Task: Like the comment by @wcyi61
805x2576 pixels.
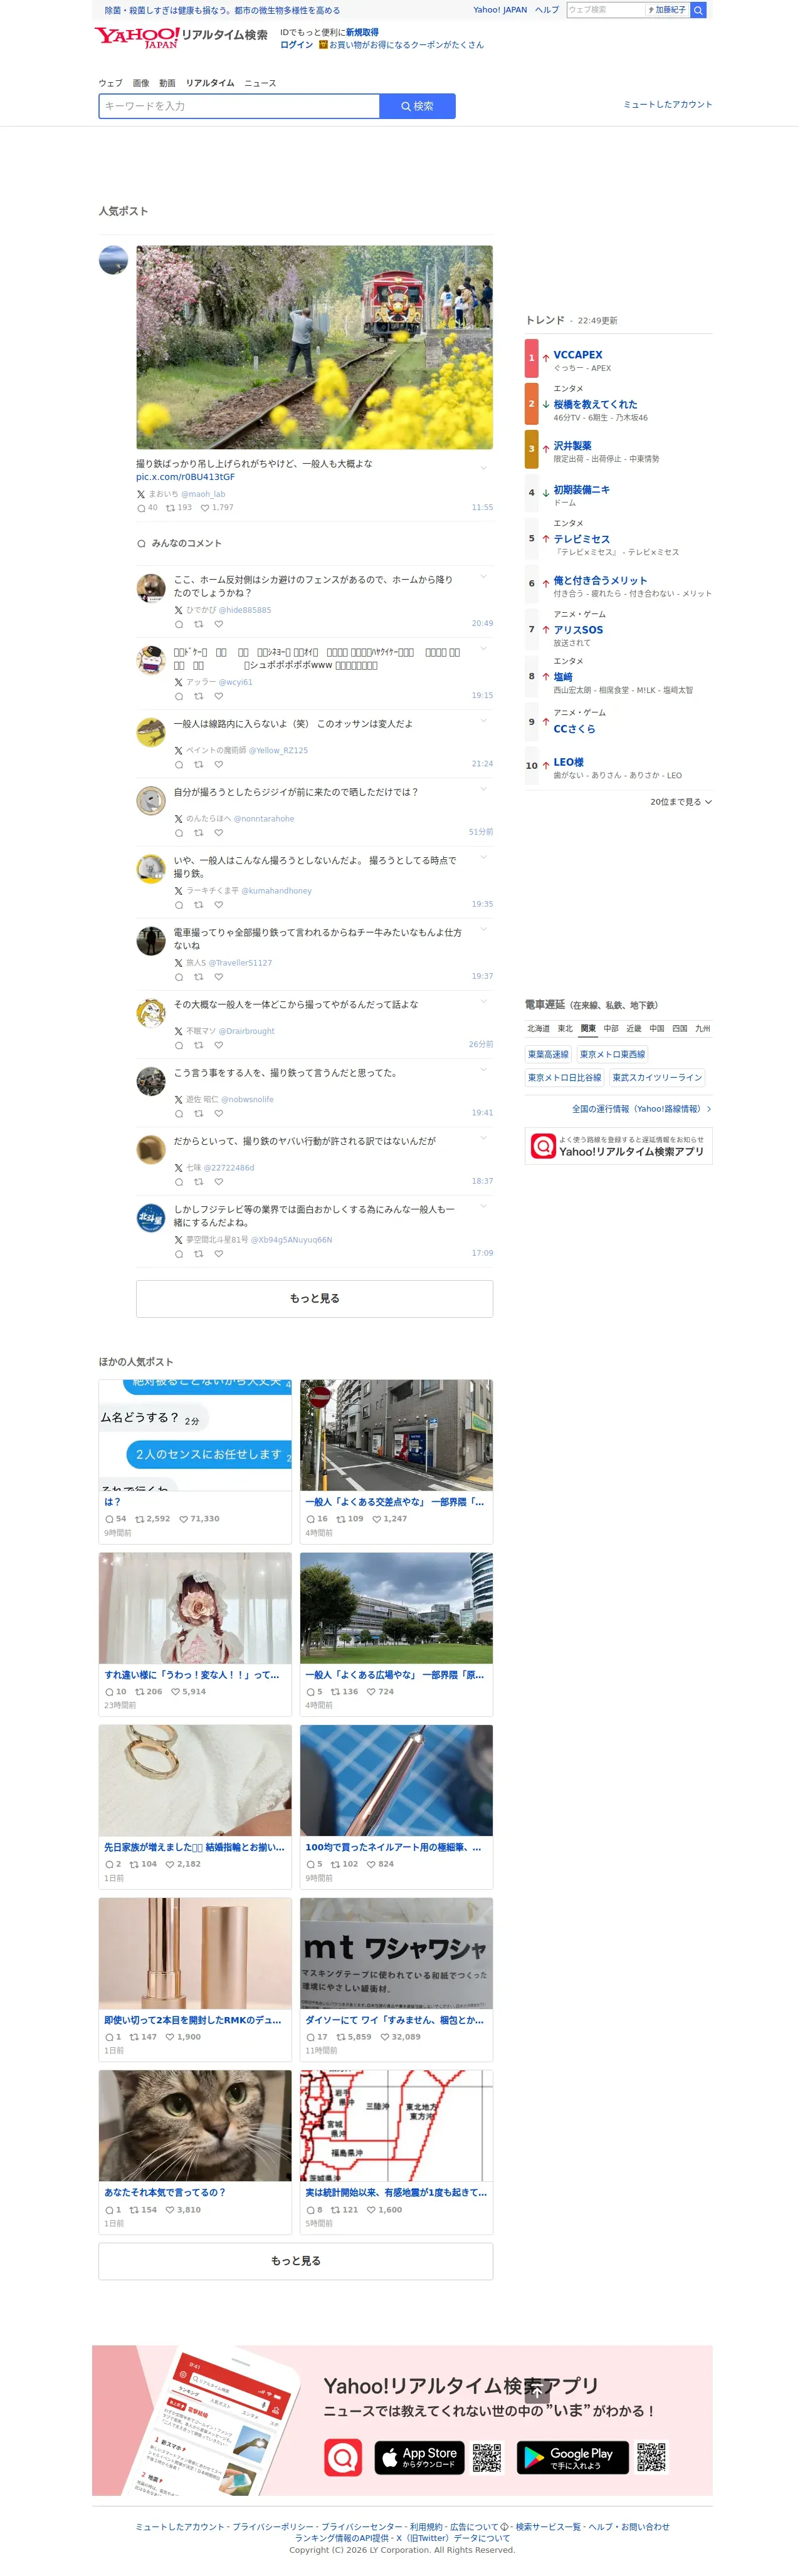Action: tap(218, 696)
